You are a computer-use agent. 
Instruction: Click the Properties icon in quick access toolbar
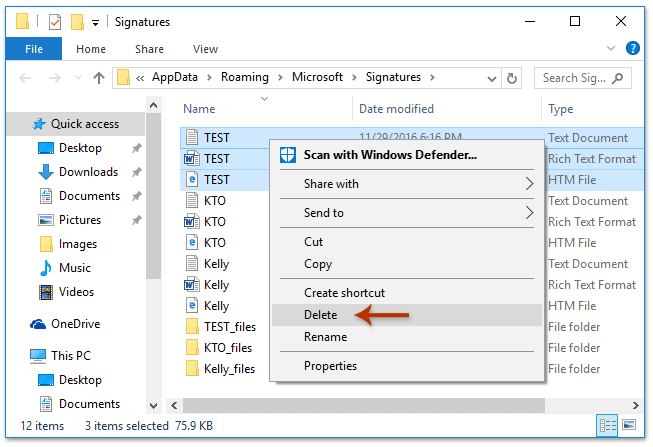pos(55,22)
